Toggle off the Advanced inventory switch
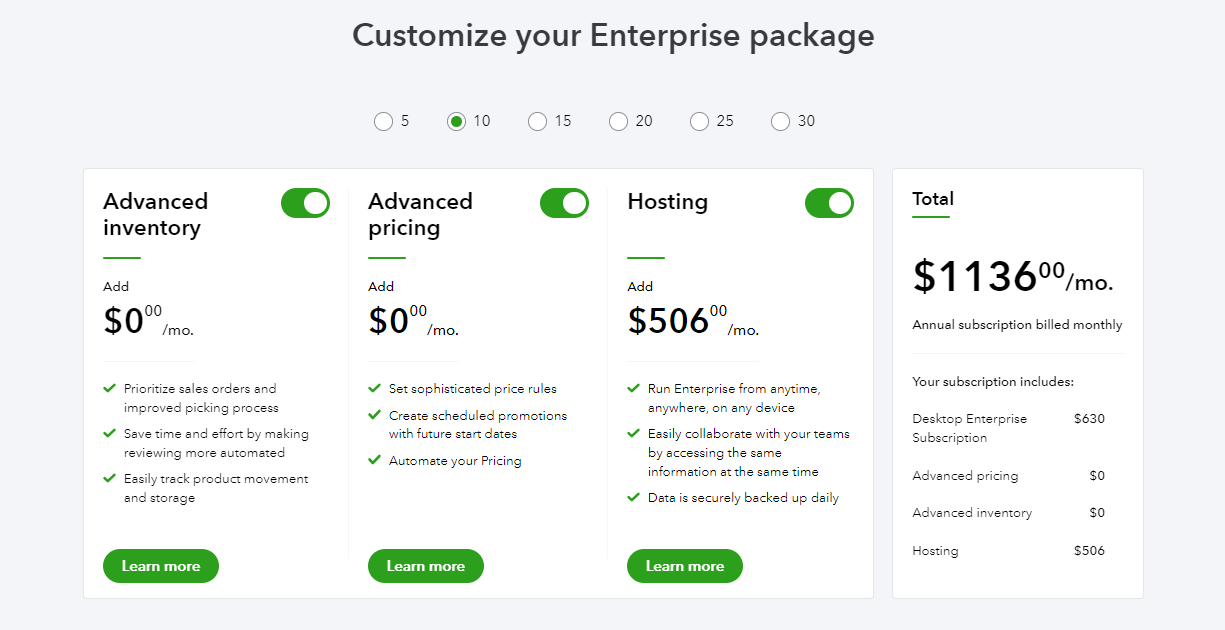This screenshot has width=1225, height=630. click(305, 202)
